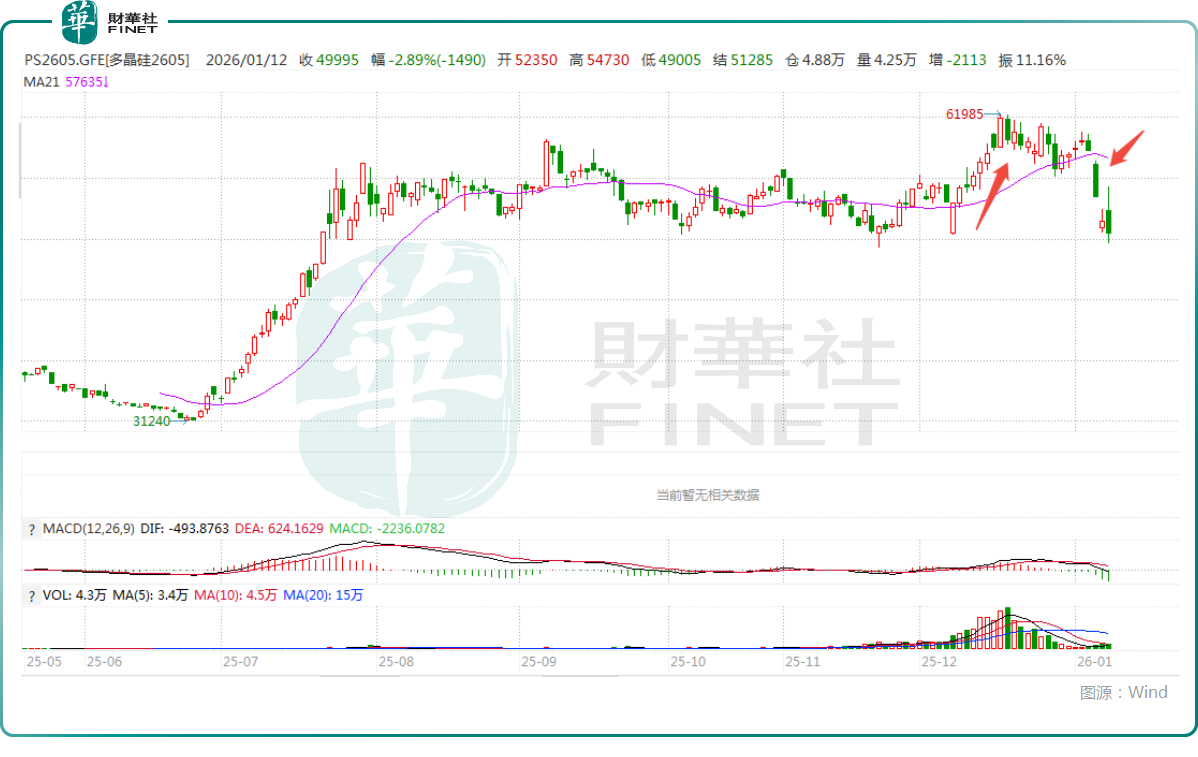Click the 25-08 date on the time axis
Image resolution: width=1198 pixels, height=757 pixels.
point(395,662)
